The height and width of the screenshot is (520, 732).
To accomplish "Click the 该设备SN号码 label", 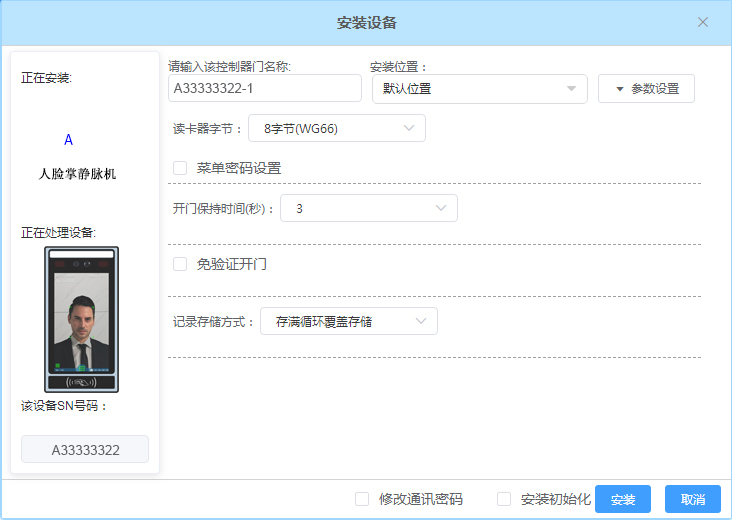I will pyautogui.click(x=64, y=406).
